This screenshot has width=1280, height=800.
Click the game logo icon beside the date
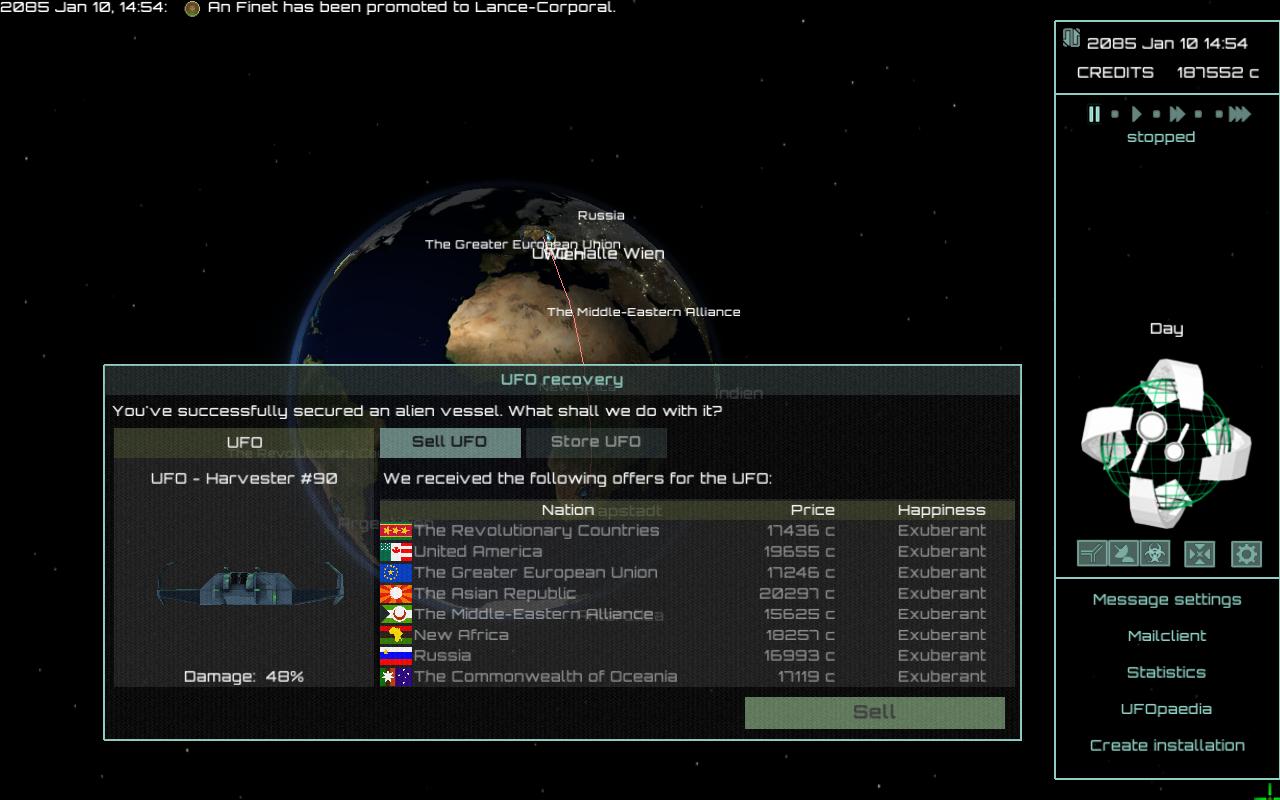pos(1071,38)
